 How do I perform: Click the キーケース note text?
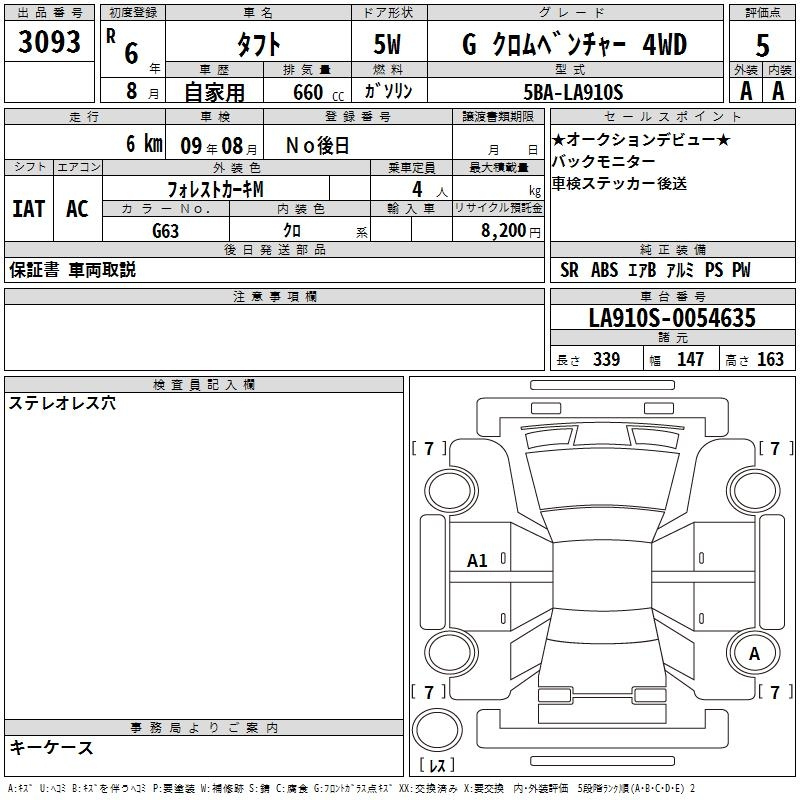[x=52, y=747]
